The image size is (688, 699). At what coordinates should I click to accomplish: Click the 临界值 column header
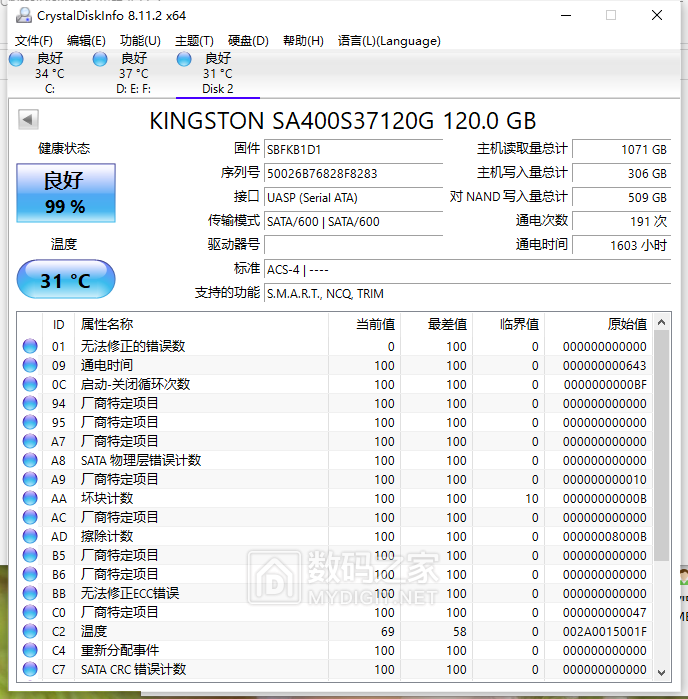[x=508, y=324]
